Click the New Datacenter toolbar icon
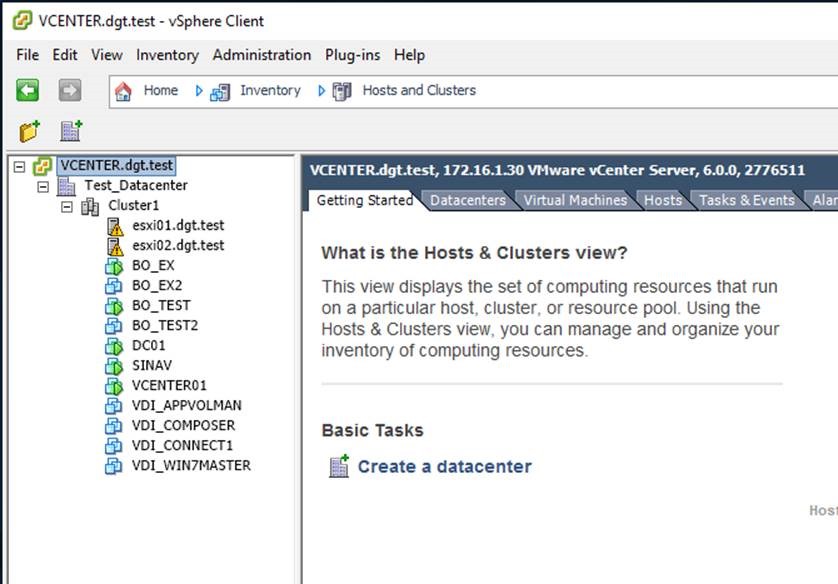Viewport: 838px width, 584px height. pos(71,131)
